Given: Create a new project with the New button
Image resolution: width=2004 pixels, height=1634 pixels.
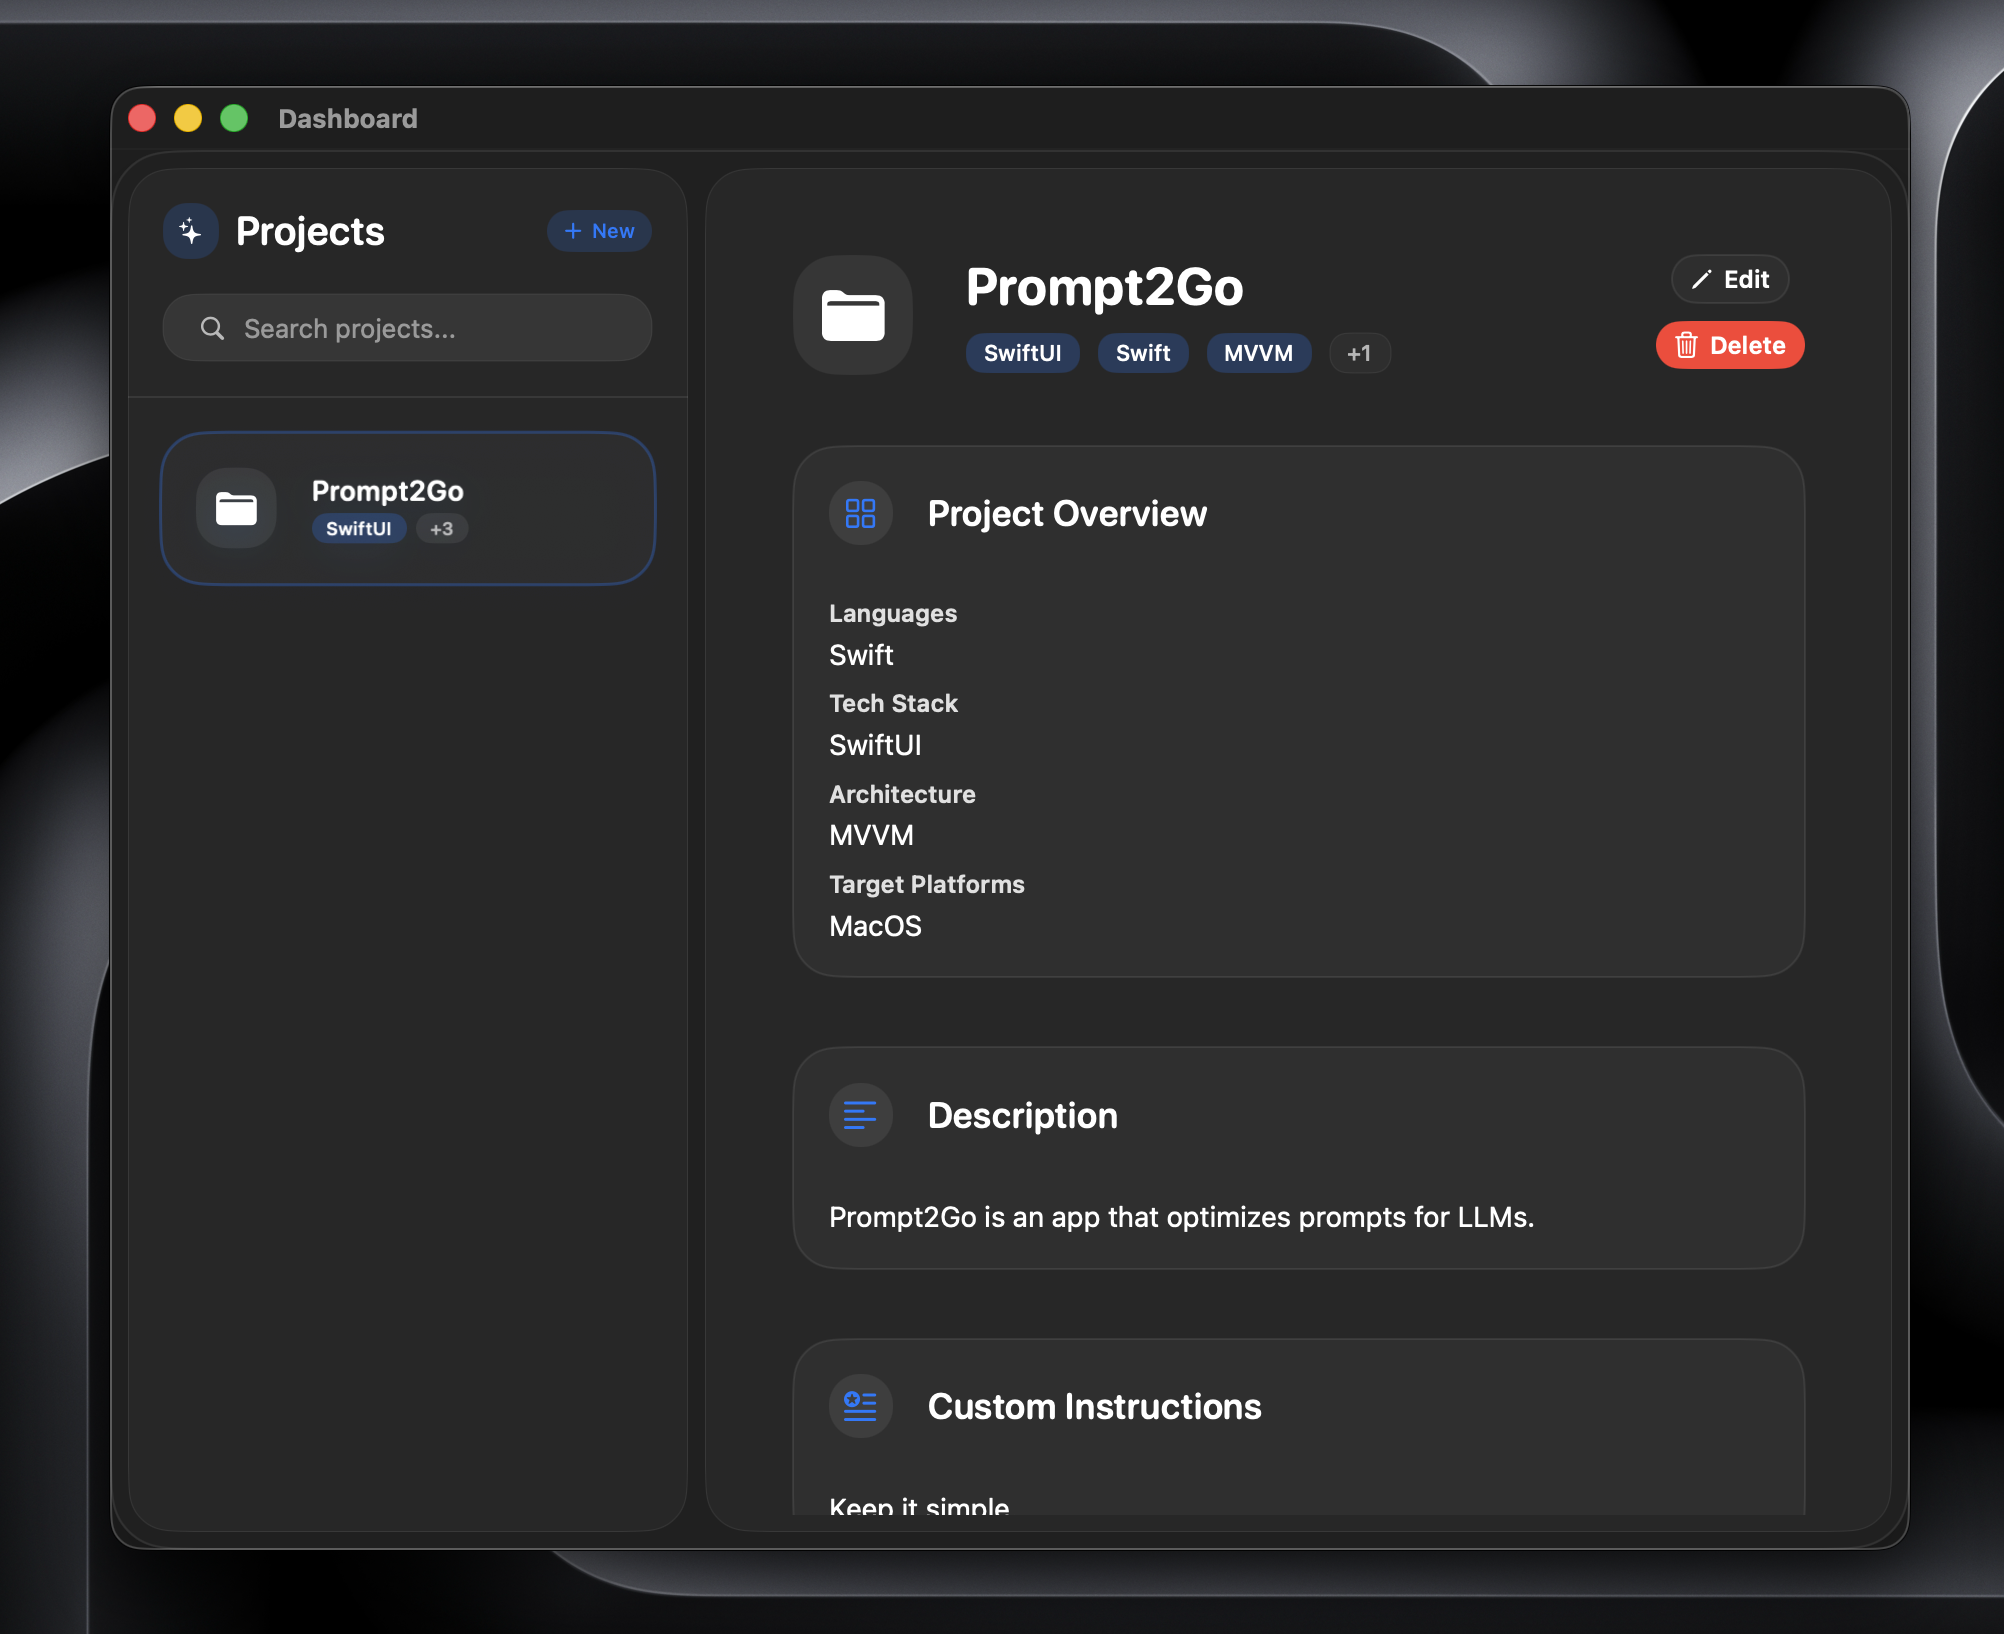Looking at the screenshot, I should (598, 231).
